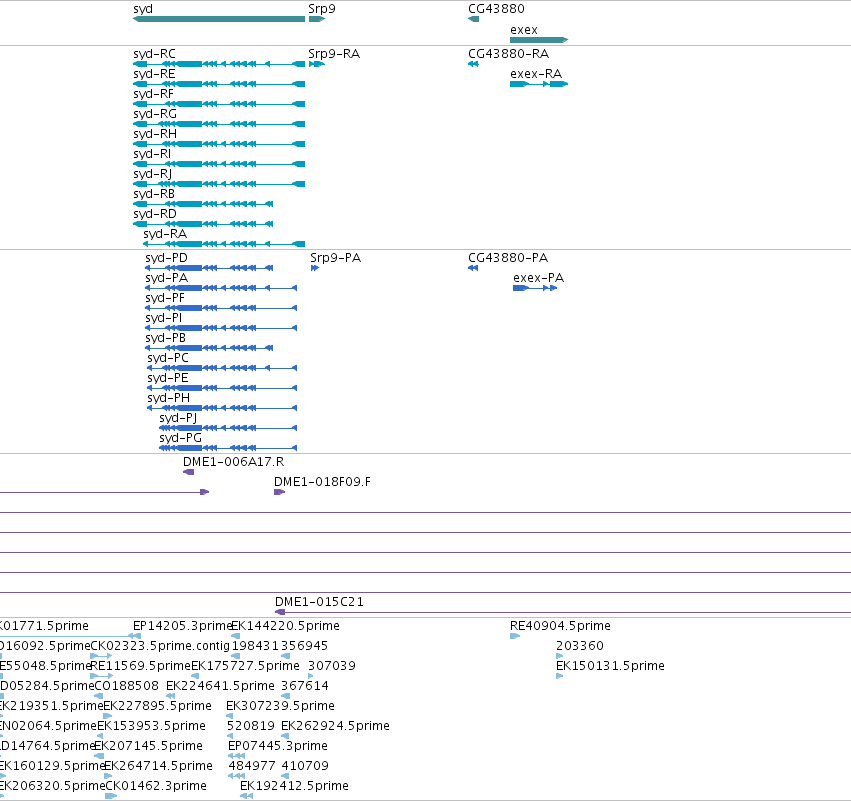The width and height of the screenshot is (851, 801).
Task: Select the CG43880 gene label
Action: point(496,9)
